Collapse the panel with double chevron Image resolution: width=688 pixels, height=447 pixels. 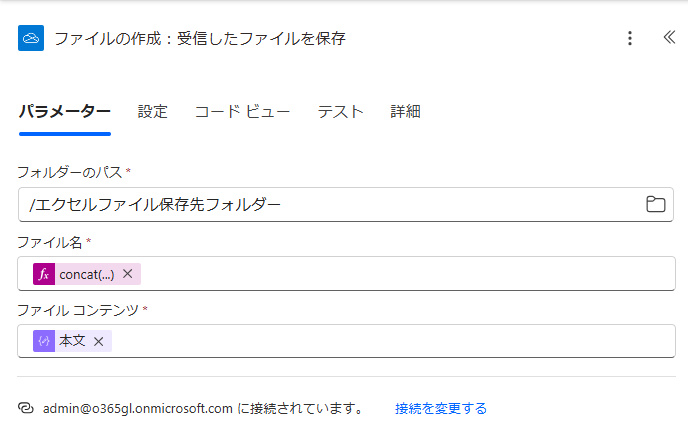point(669,37)
